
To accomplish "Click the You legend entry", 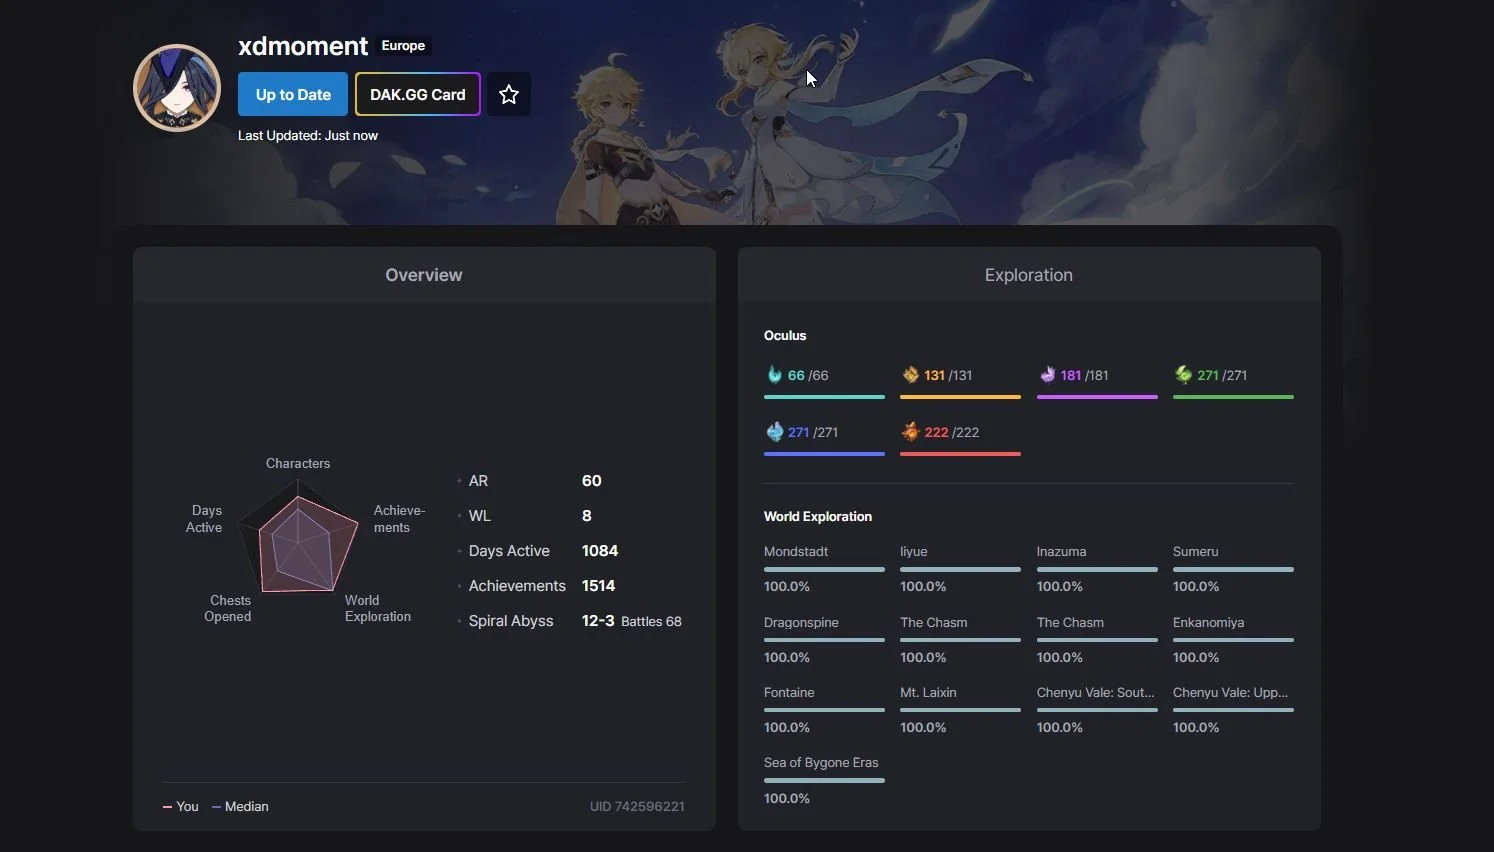I will click(181, 806).
